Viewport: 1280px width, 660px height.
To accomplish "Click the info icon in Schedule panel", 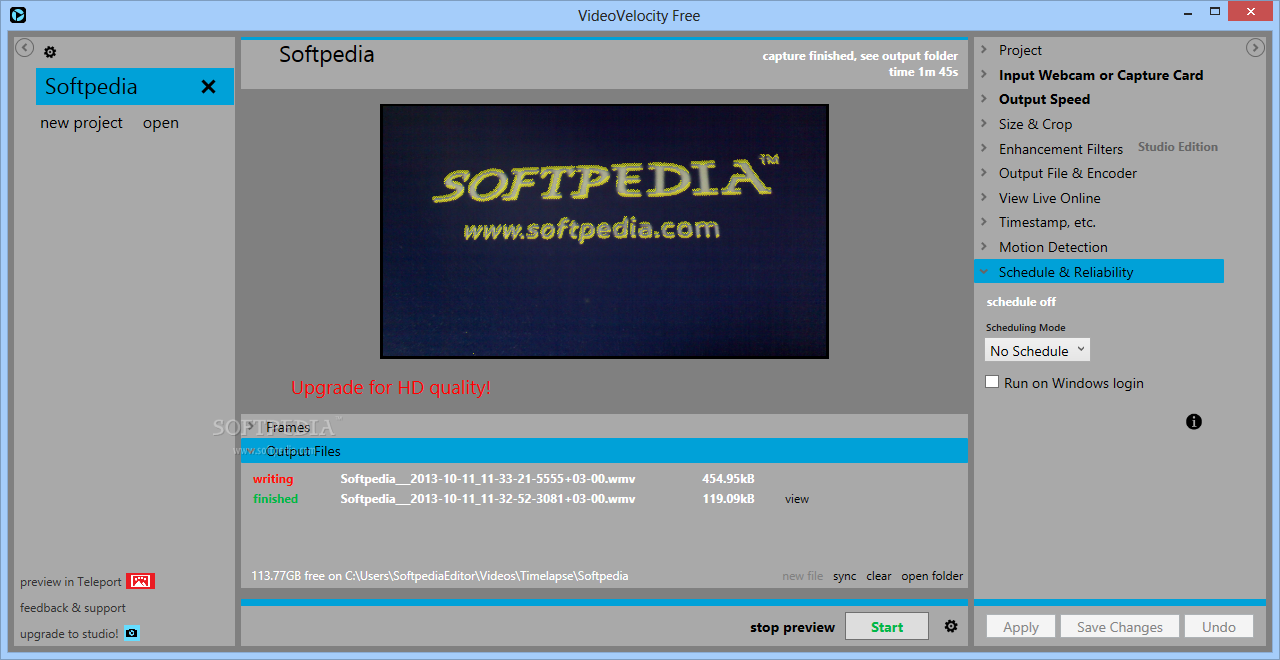I will (1194, 422).
